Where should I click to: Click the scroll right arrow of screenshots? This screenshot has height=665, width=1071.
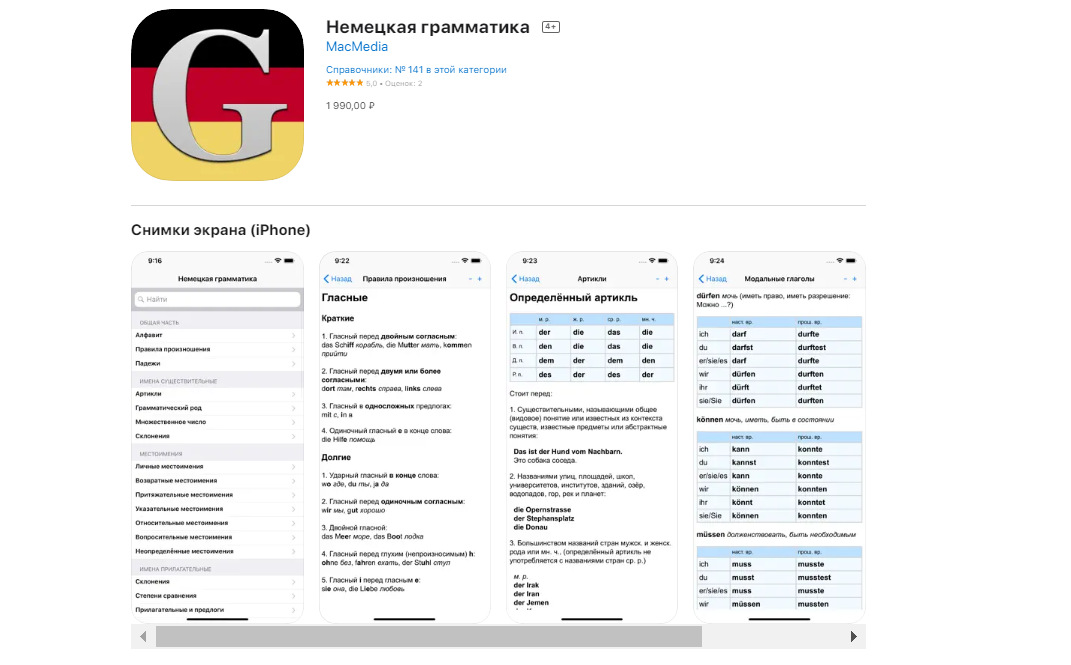[x=853, y=636]
